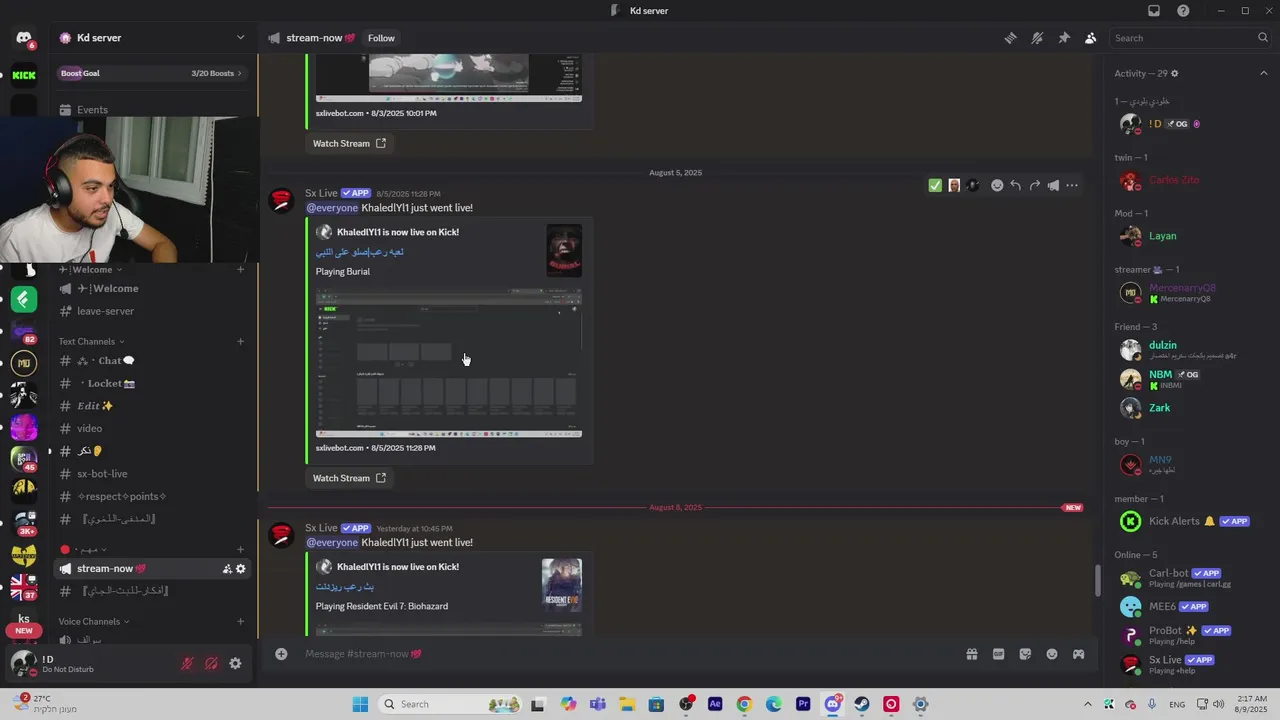
Task: Open the Help question mark icon
Action: pyautogui.click(x=1183, y=11)
